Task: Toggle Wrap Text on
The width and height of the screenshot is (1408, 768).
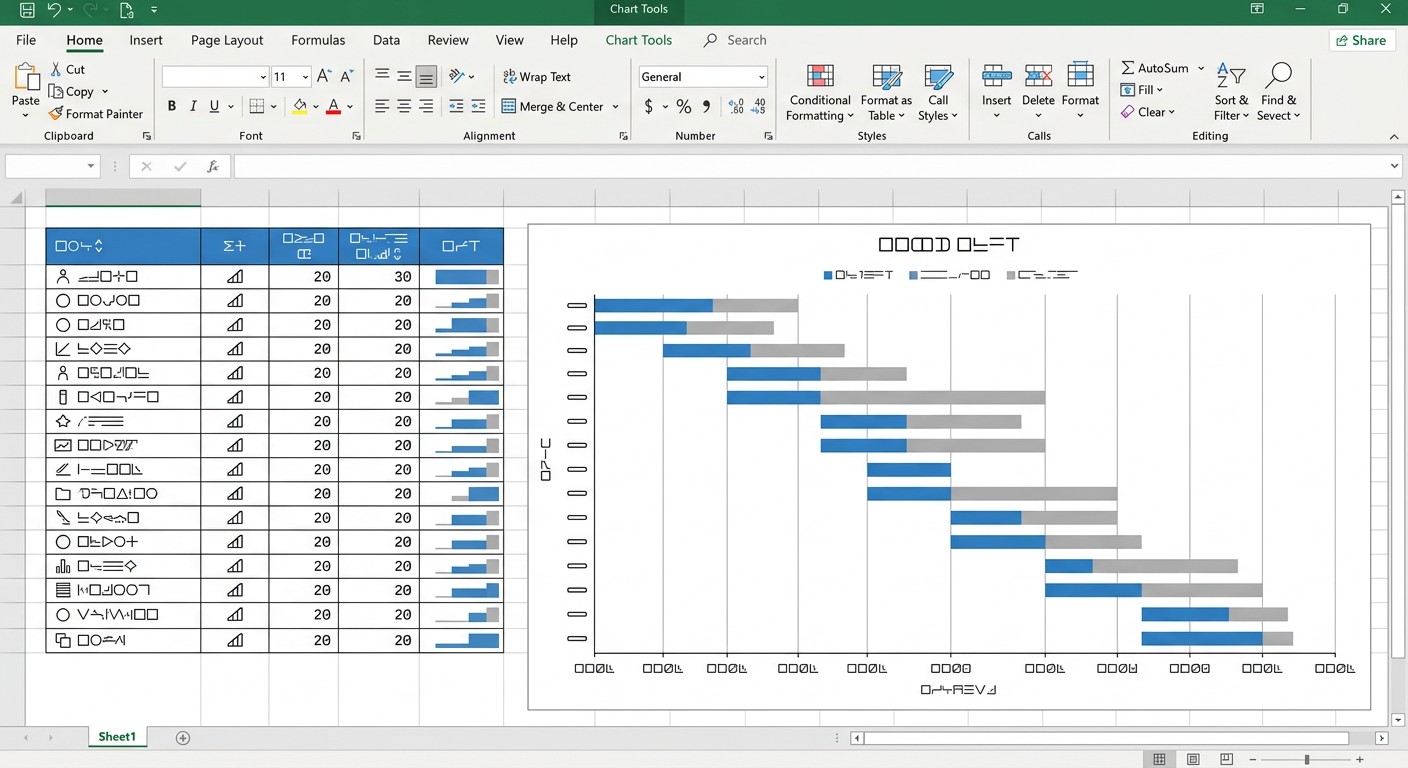Action: [x=537, y=77]
